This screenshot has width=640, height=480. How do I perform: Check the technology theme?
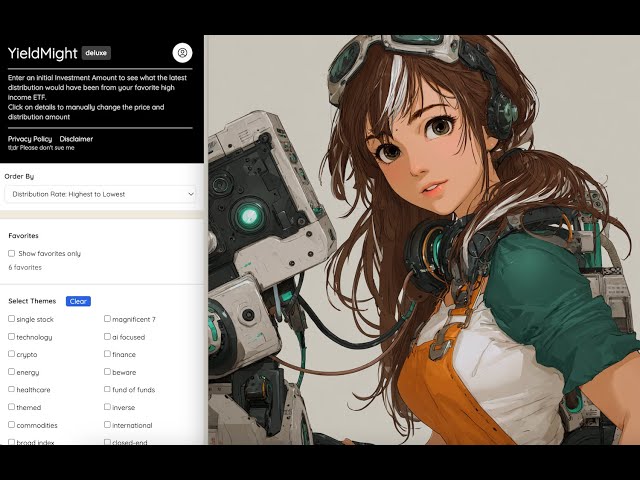pos(11,337)
